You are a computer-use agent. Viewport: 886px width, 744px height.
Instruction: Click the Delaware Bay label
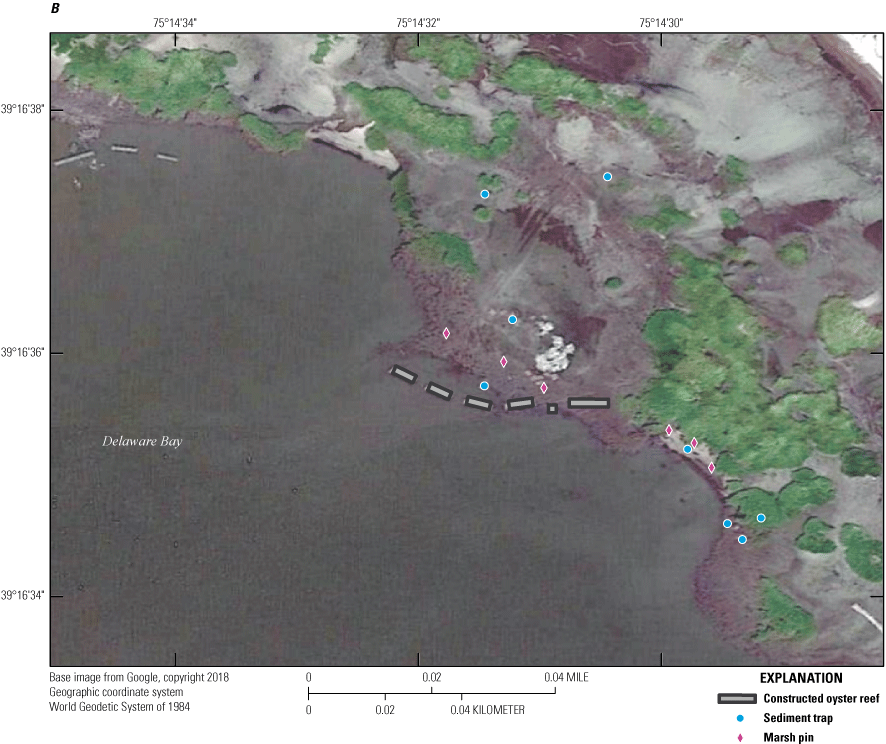tap(142, 440)
